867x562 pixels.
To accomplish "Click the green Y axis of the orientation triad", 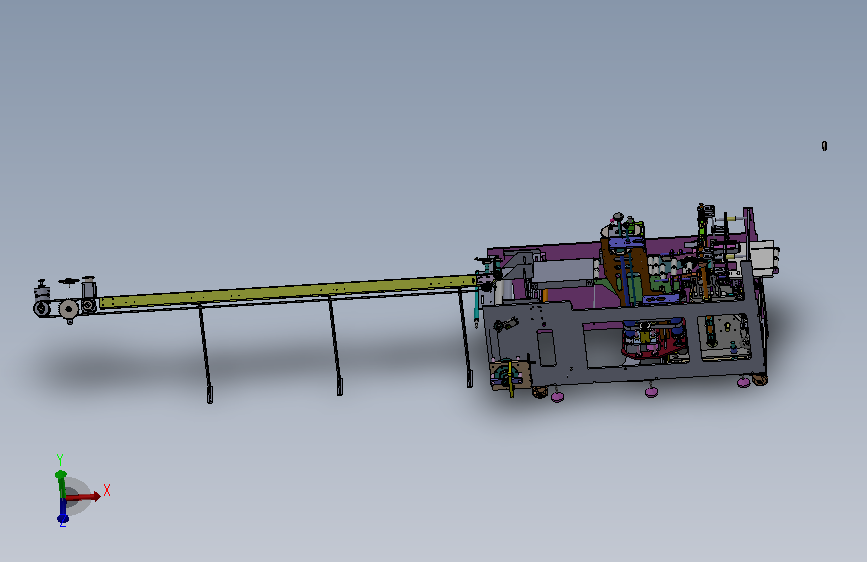I will click(x=61, y=484).
